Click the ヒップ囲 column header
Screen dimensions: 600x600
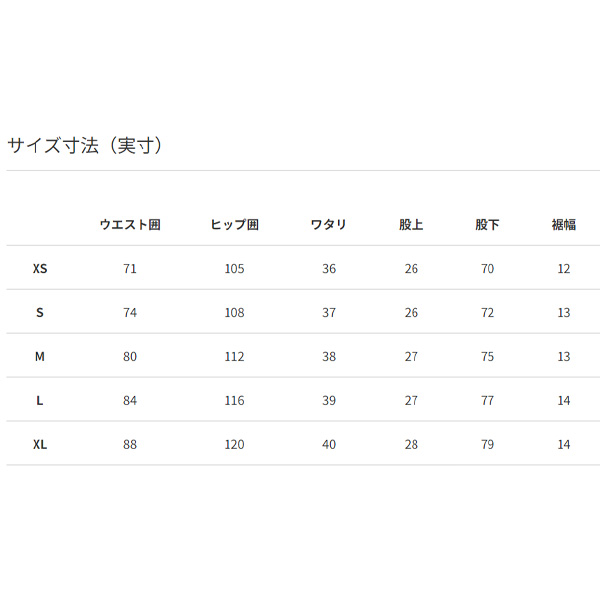pos(235,225)
